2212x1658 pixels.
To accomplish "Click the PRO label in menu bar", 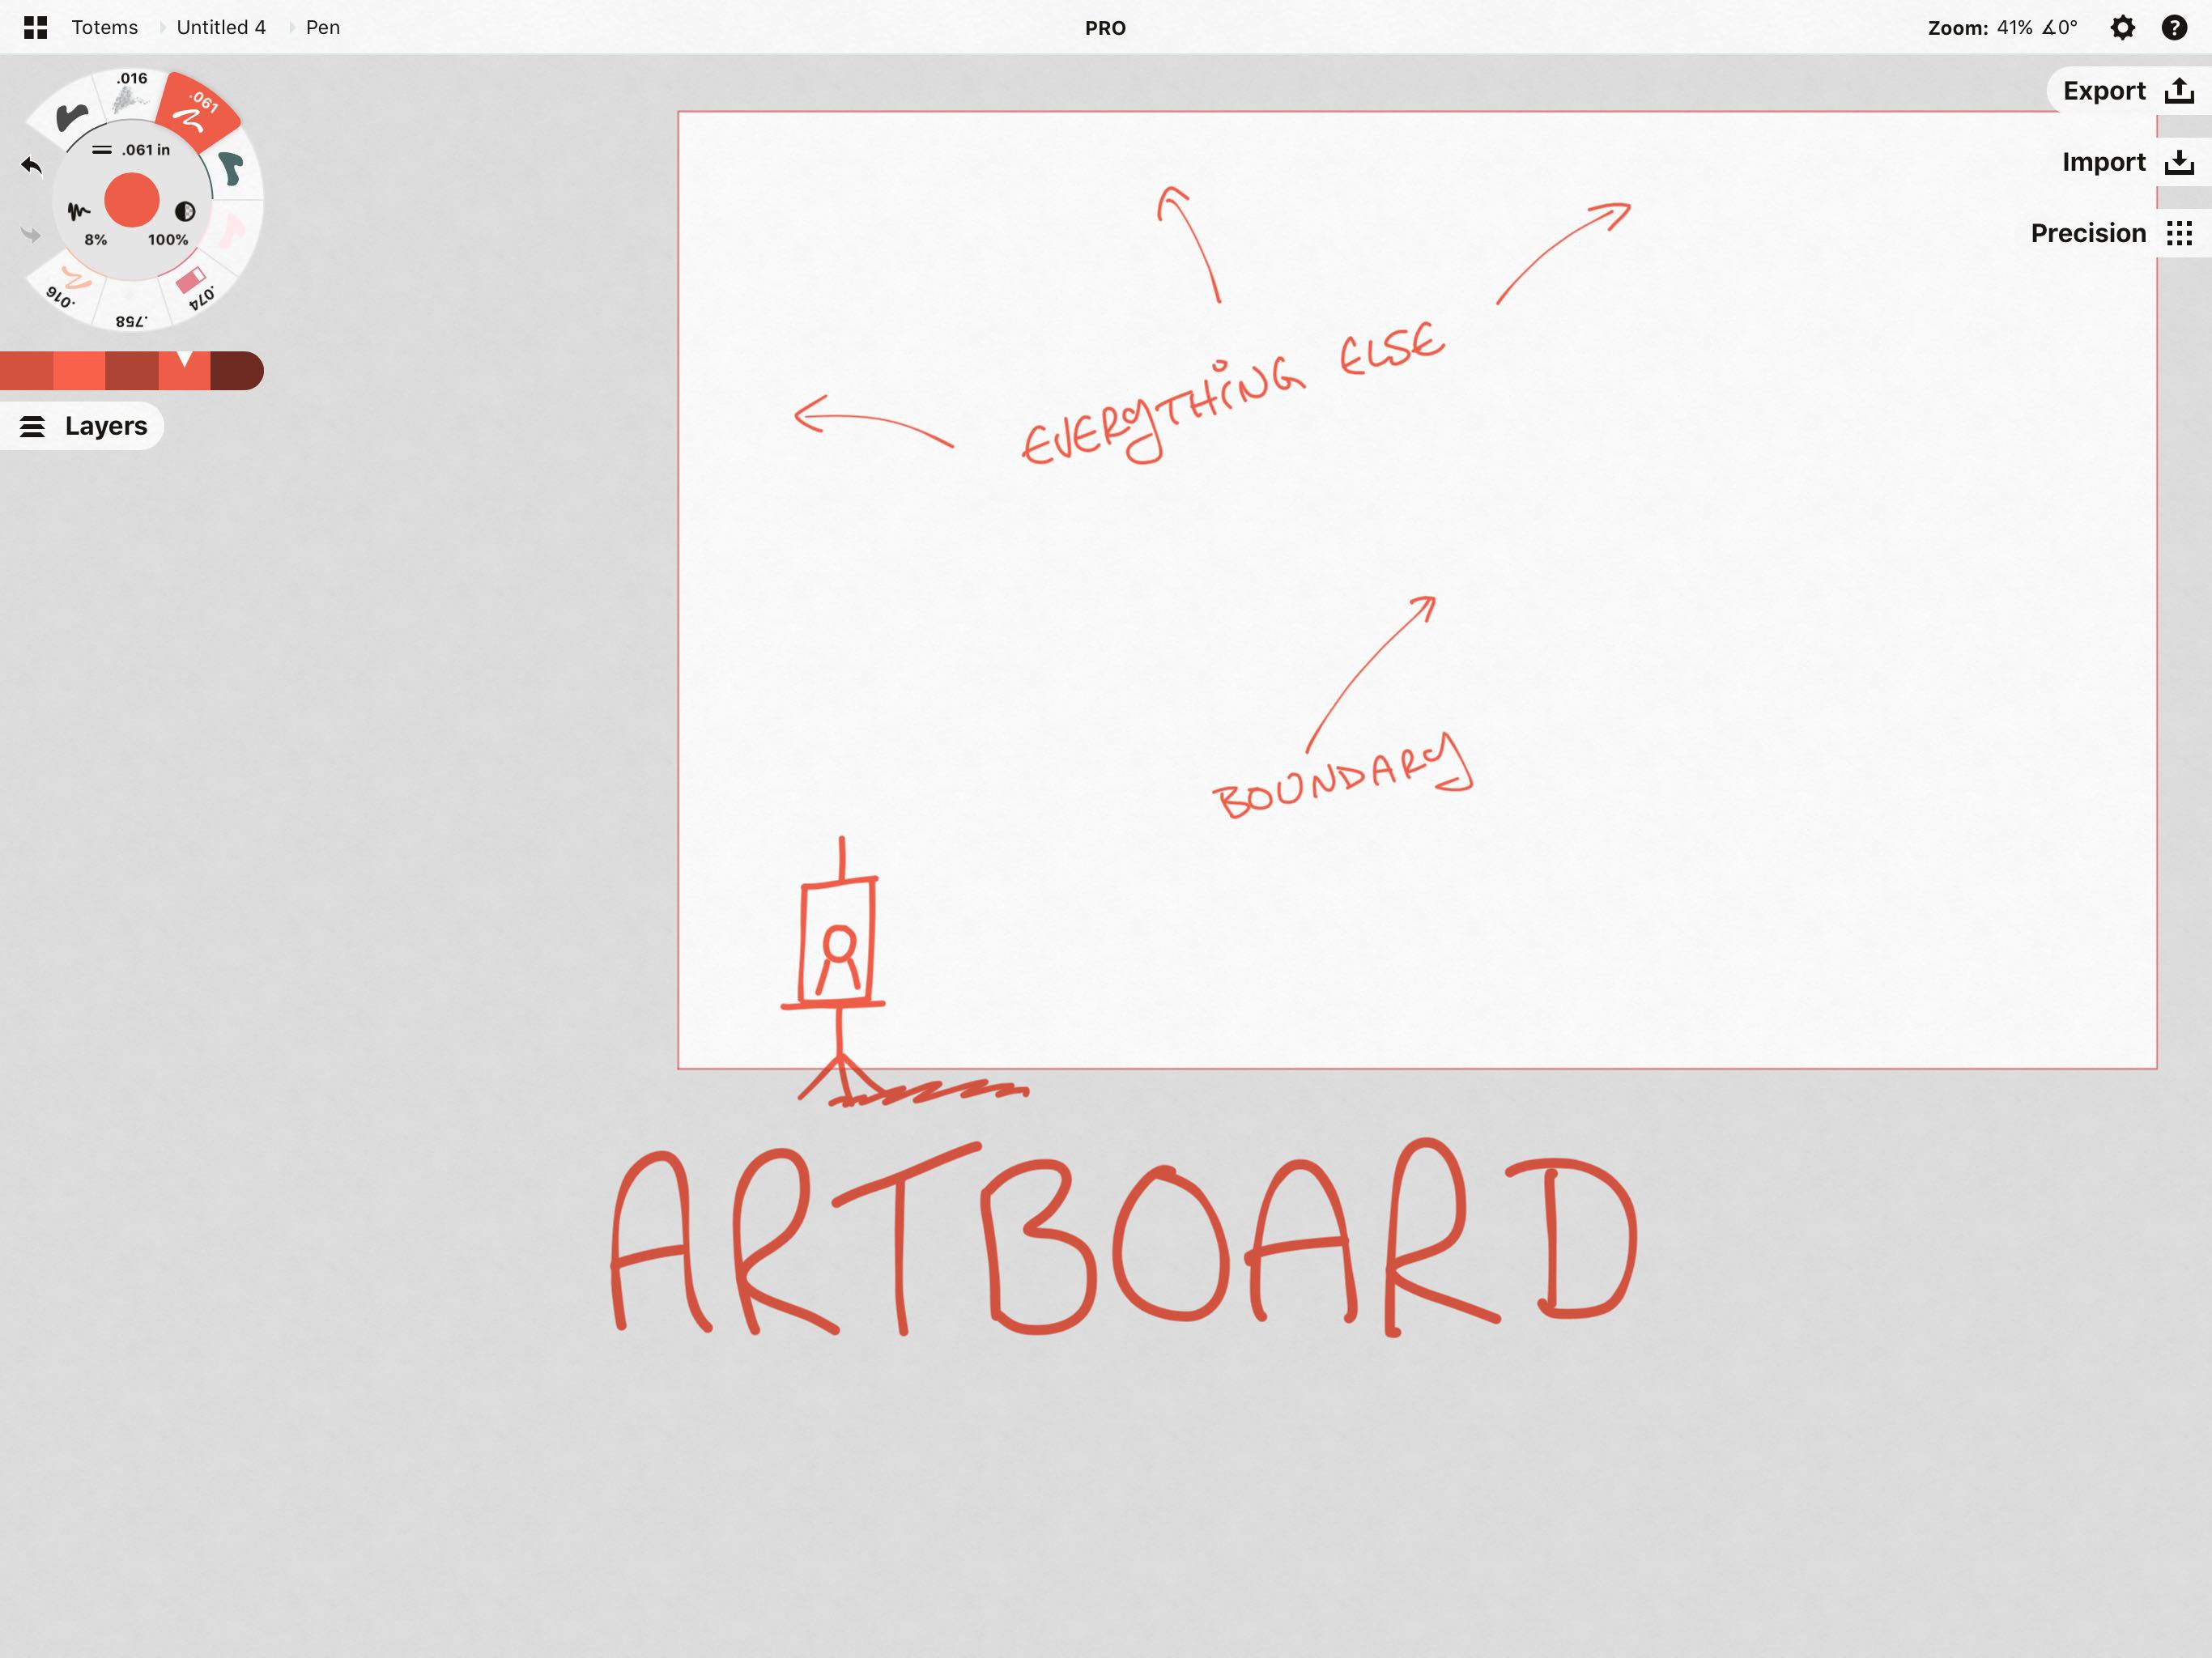I will click(1106, 26).
